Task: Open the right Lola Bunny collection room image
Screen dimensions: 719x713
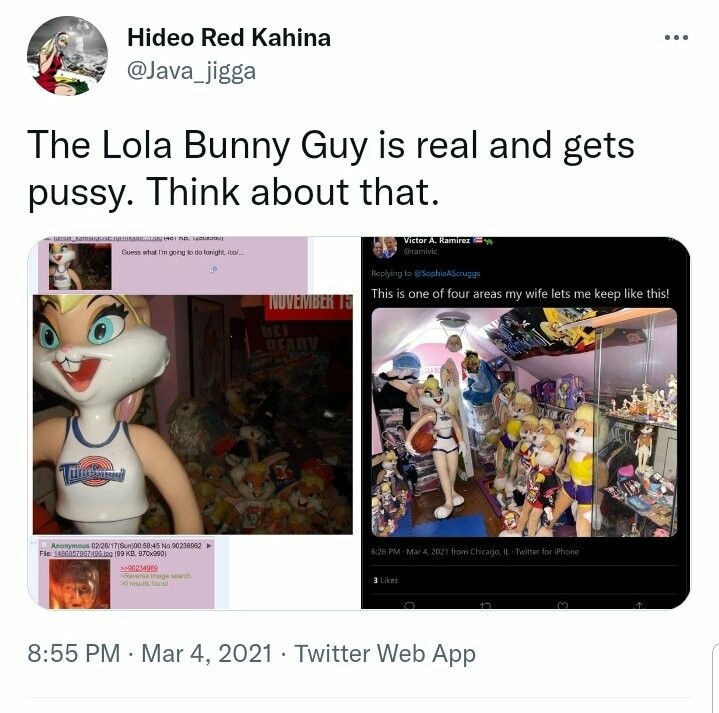Action: point(524,422)
